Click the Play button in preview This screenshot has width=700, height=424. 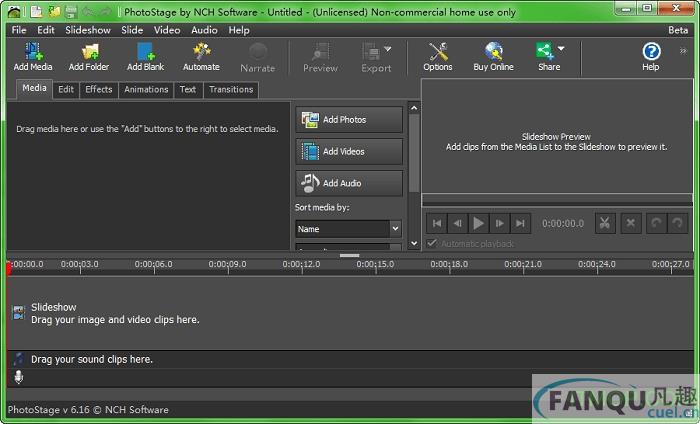478,223
